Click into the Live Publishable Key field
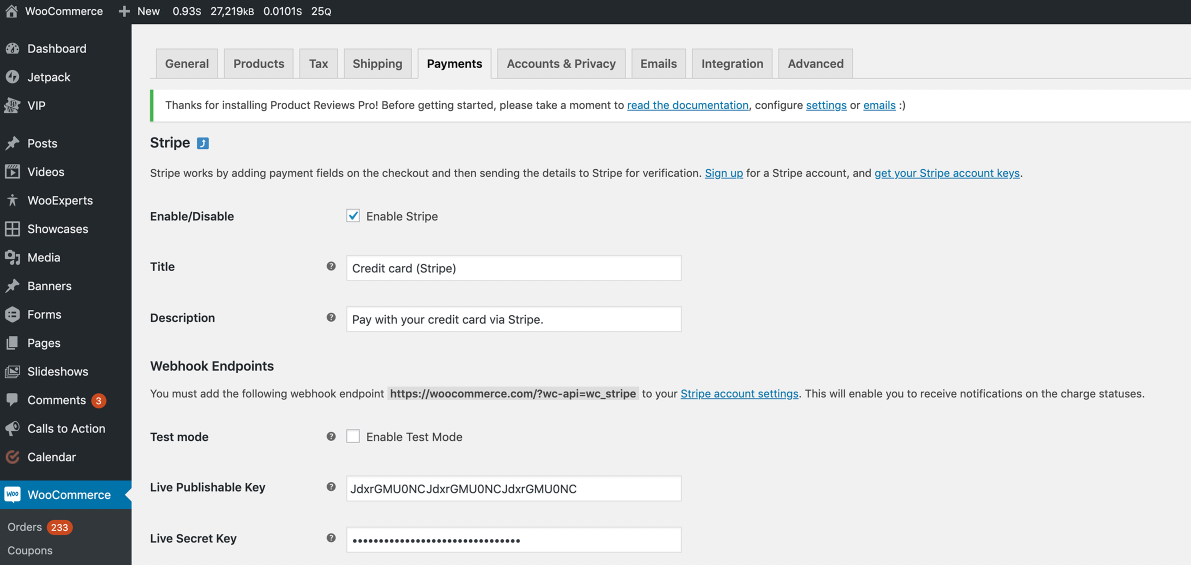Image resolution: width=1191 pixels, height=565 pixels. (513, 488)
